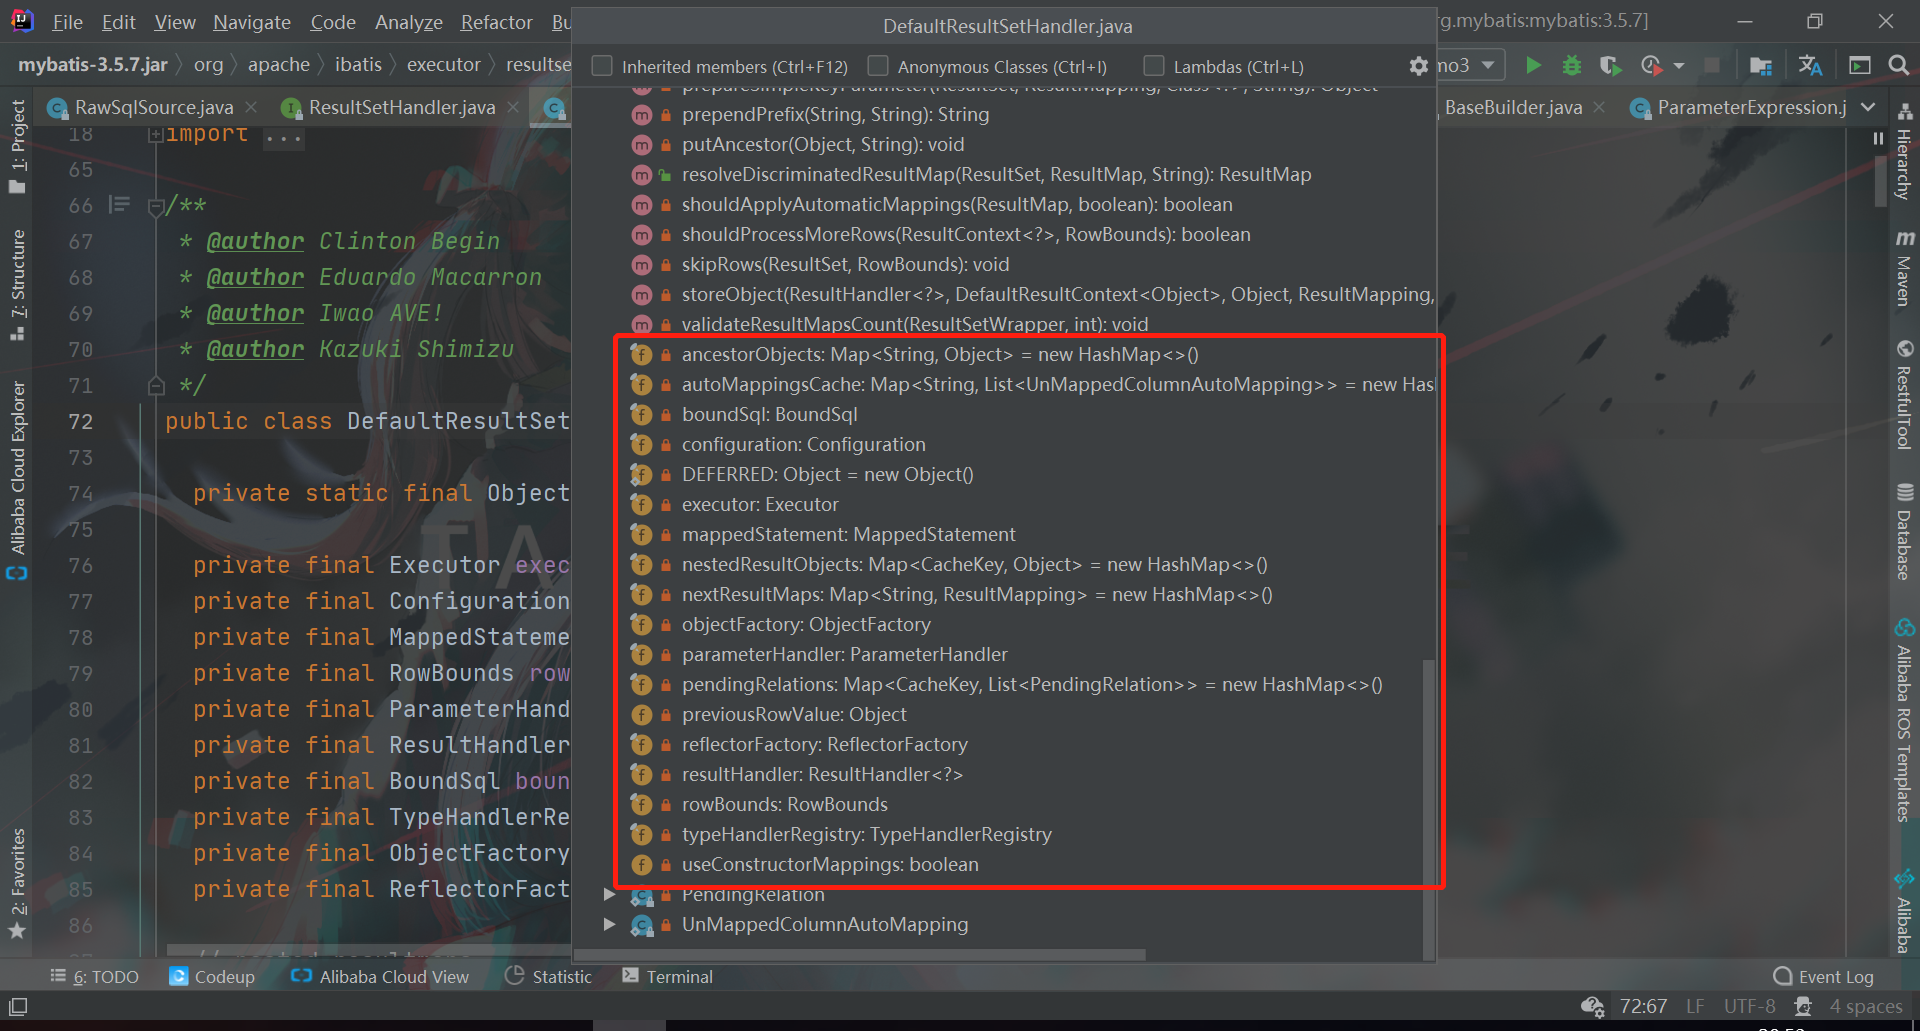Click breadcrumb mybatis-3.5.7.jar
The image size is (1920, 1031).
click(x=93, y=65)
